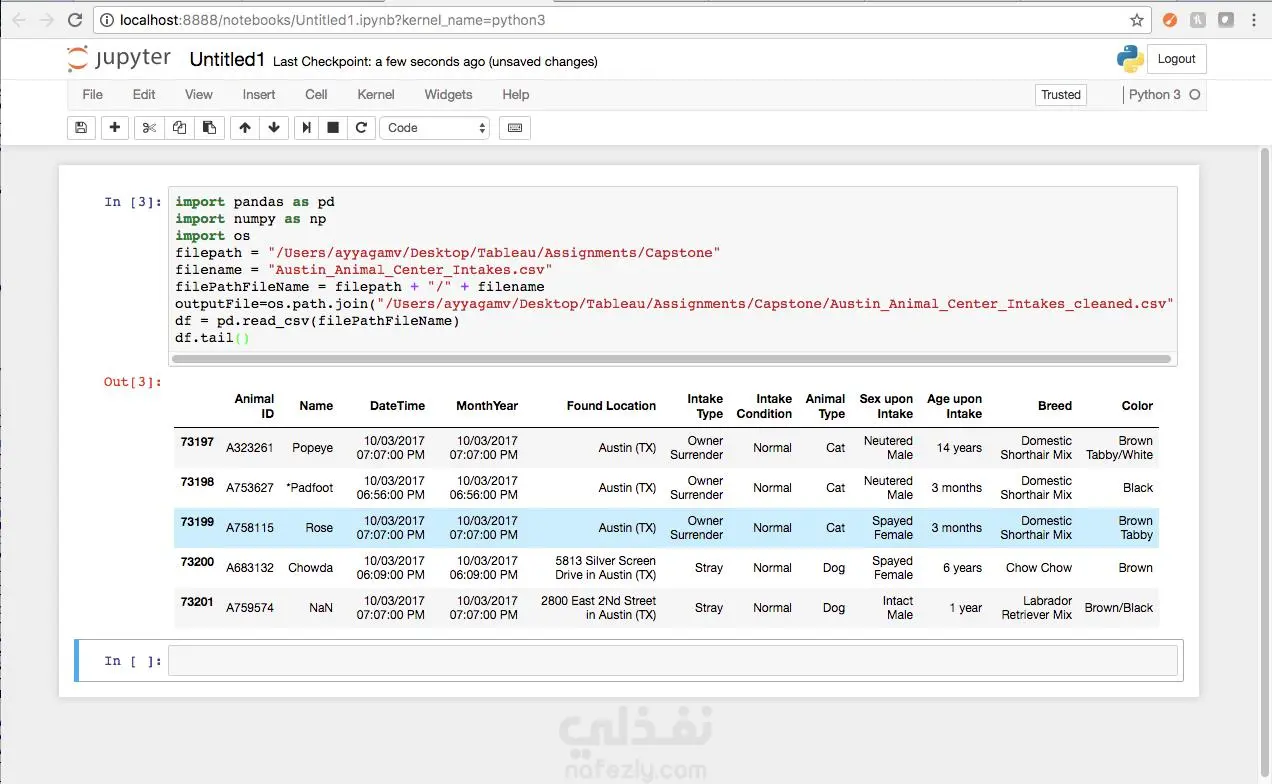Open the Insert menu
The width and height of the screenshot is (1272, 784).
[x=259, y=94]
